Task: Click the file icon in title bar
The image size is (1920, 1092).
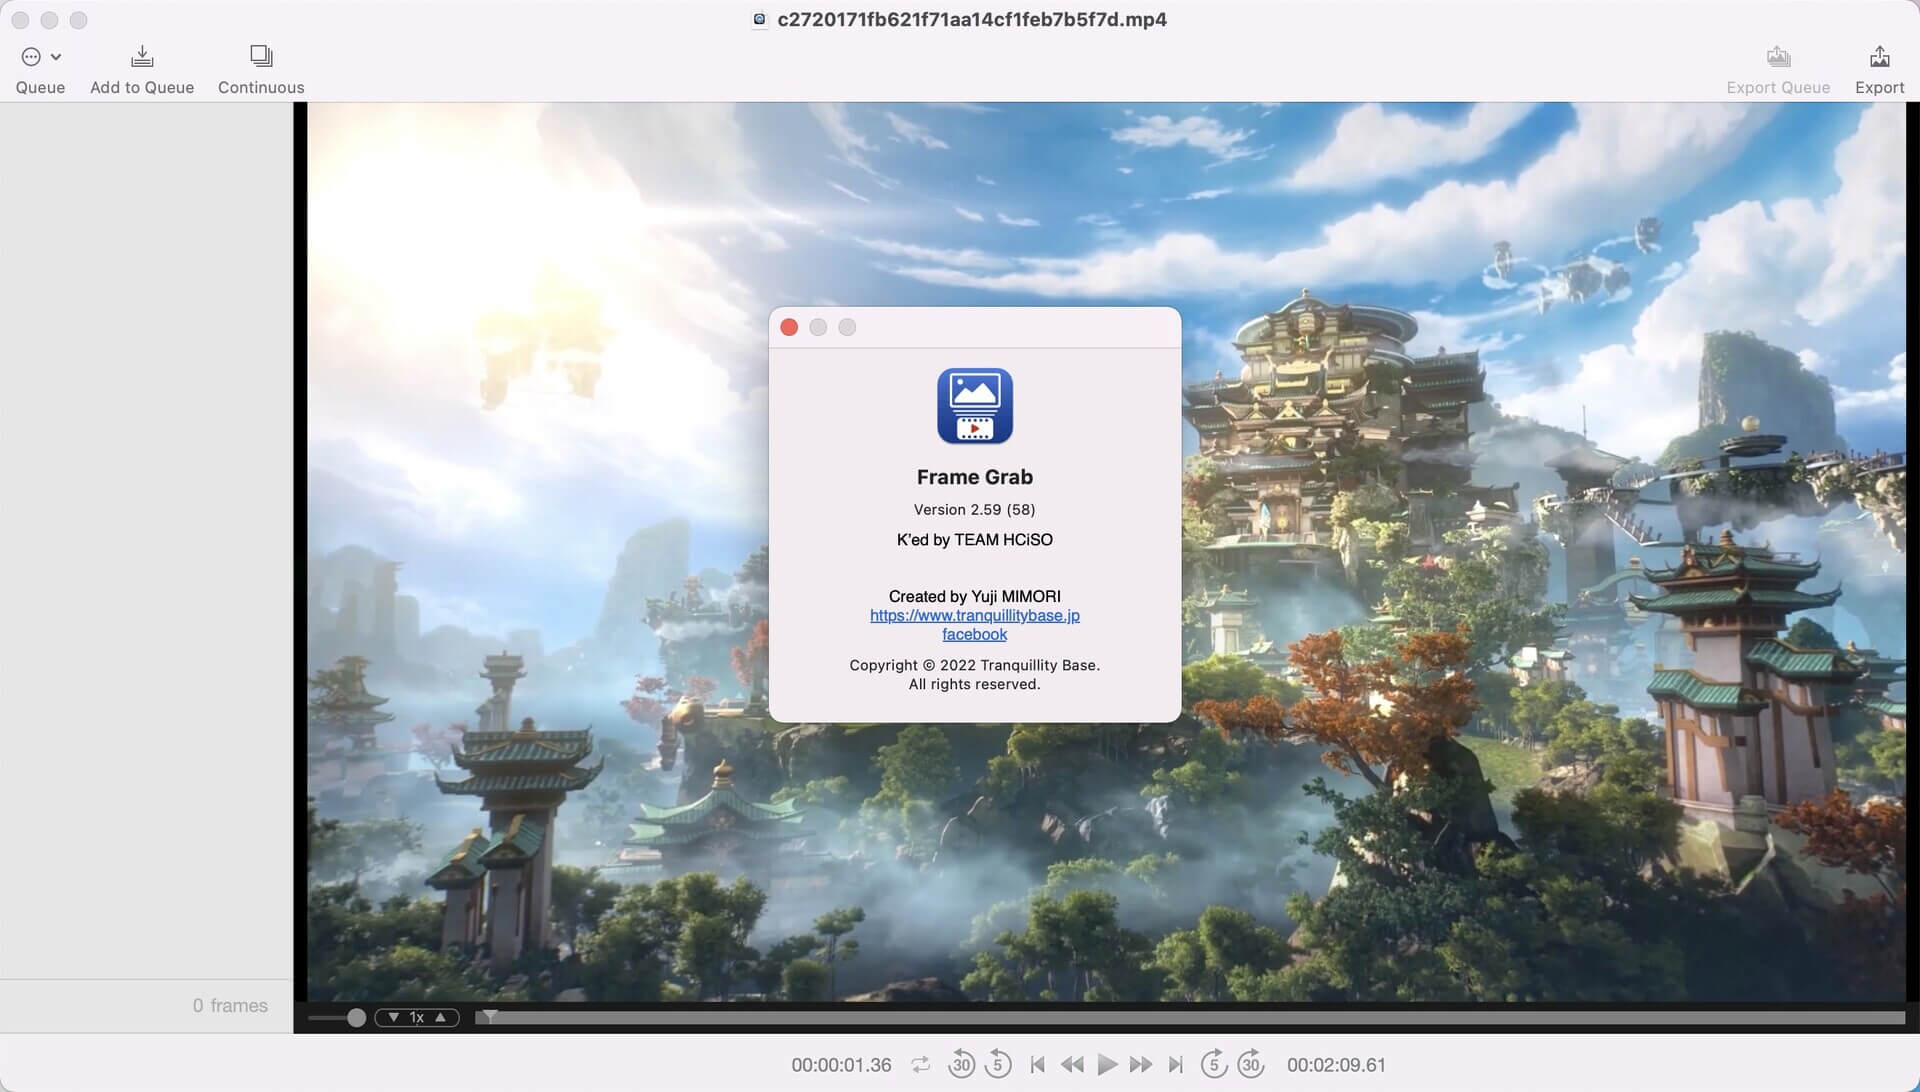Action: click(759, 20)
